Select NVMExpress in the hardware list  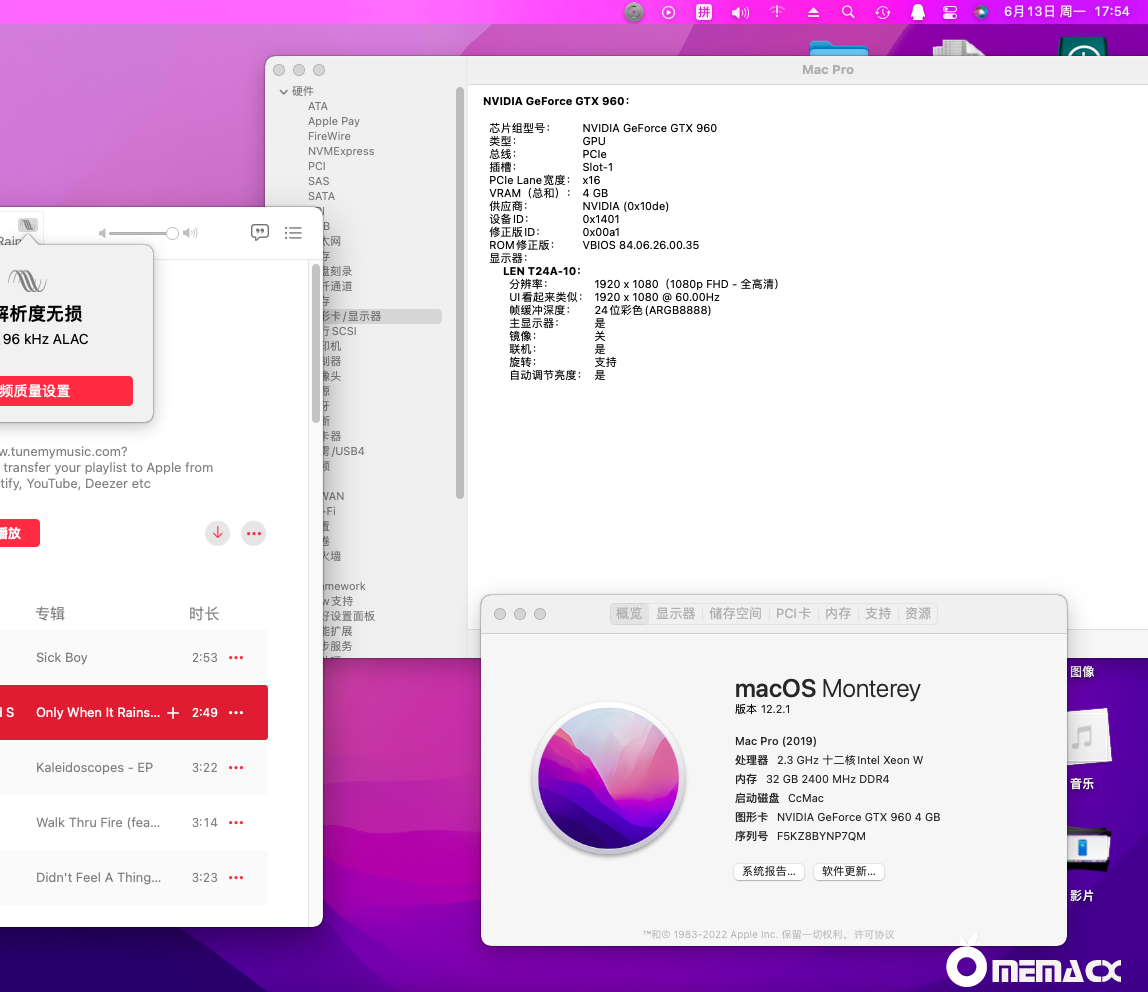(341, 152)
